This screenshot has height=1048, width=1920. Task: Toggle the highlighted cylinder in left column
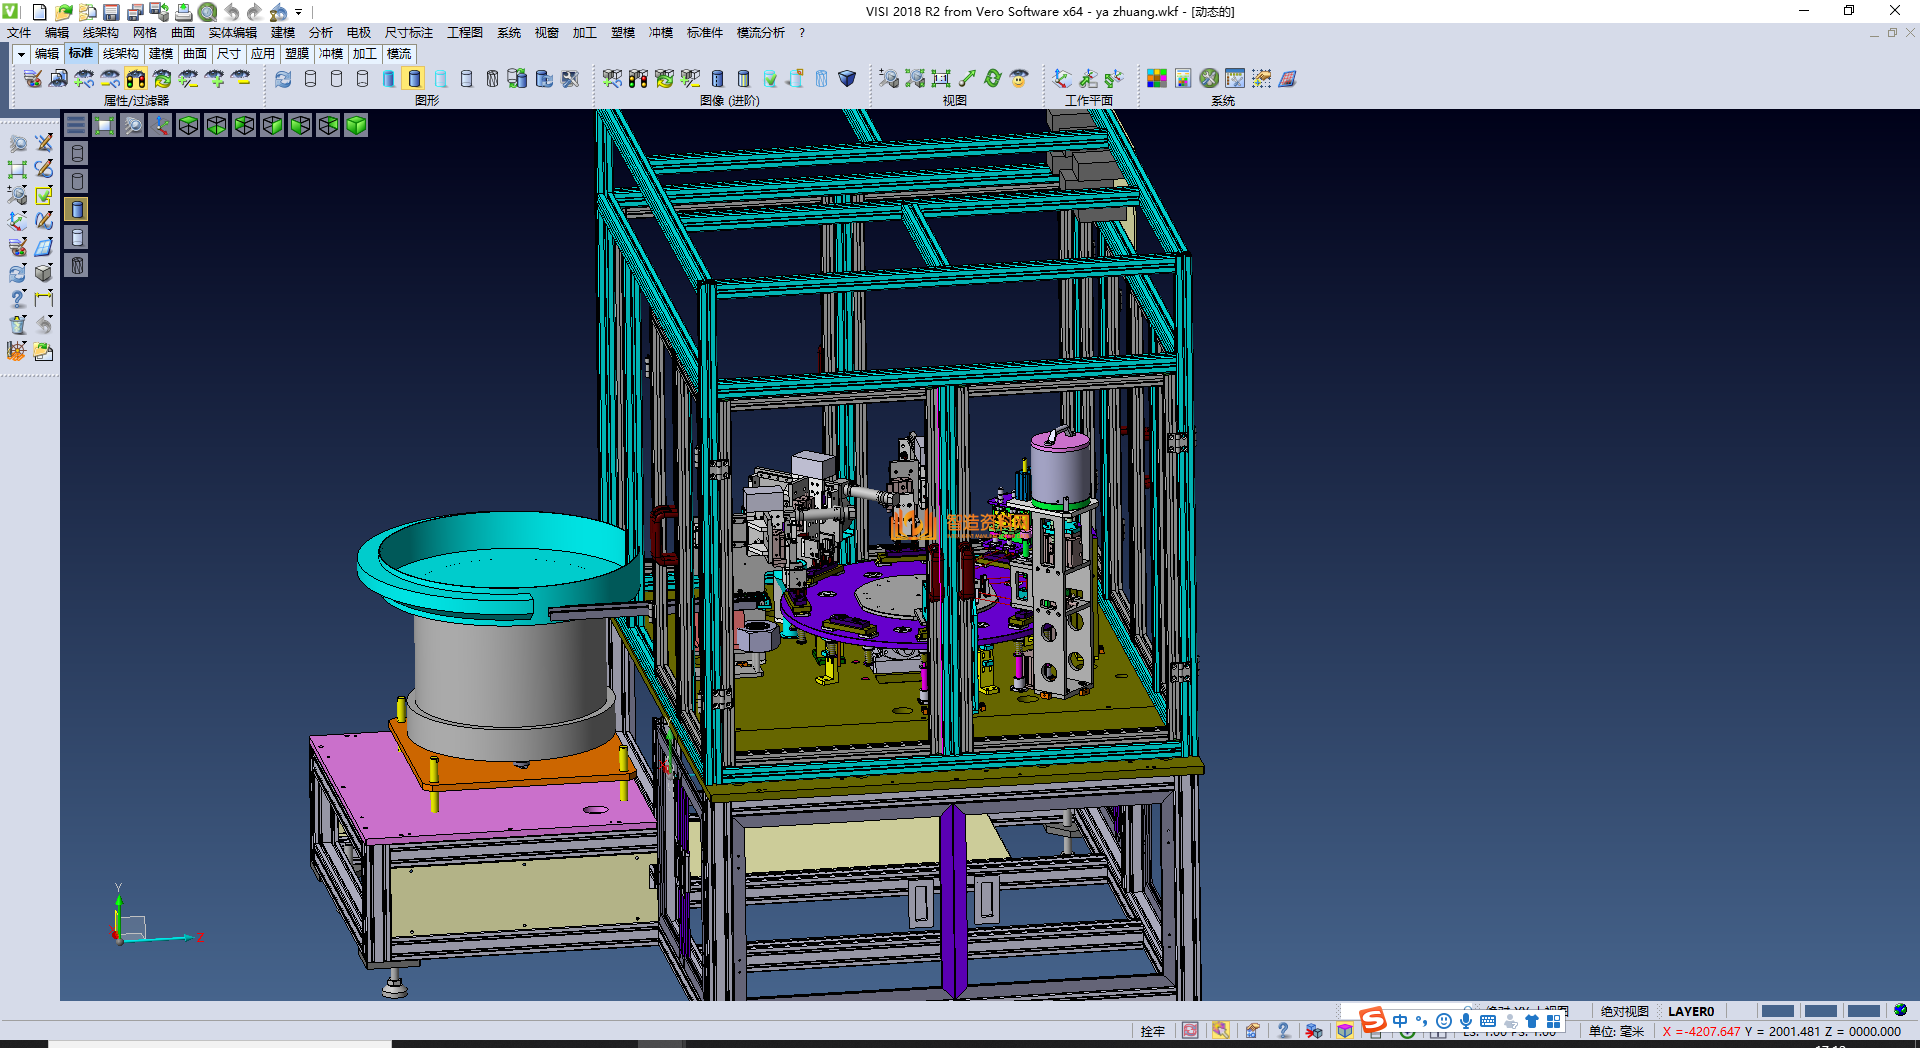click(77, 209)
